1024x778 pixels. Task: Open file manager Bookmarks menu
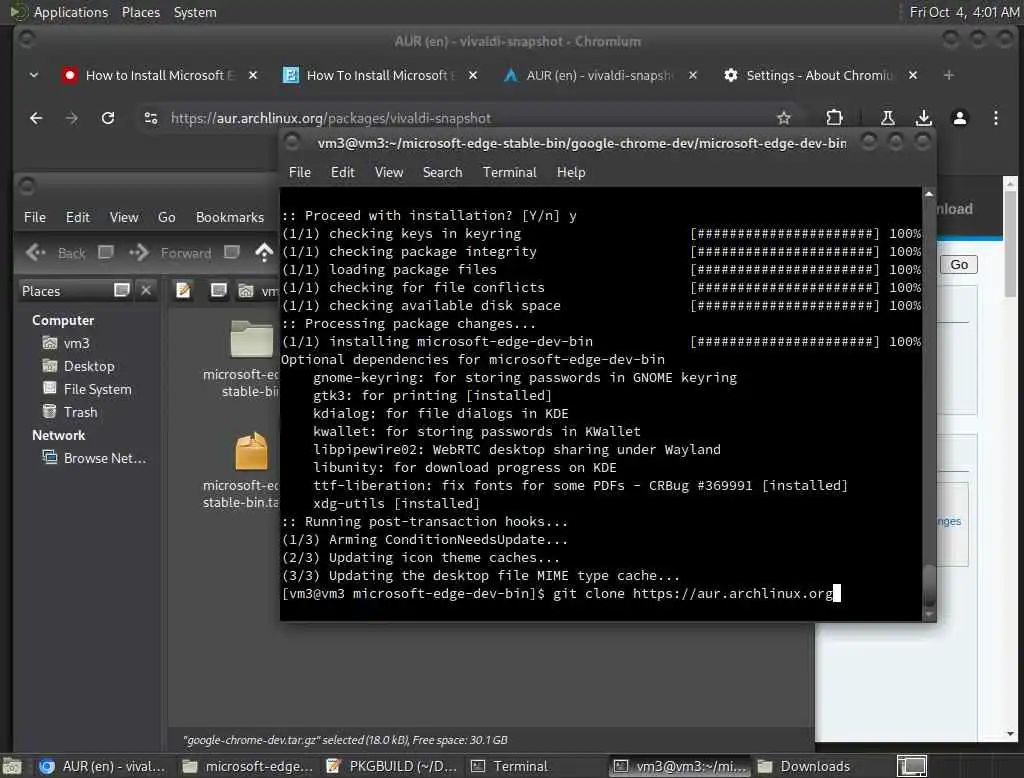pyautogui.click(x=230, y=217)
